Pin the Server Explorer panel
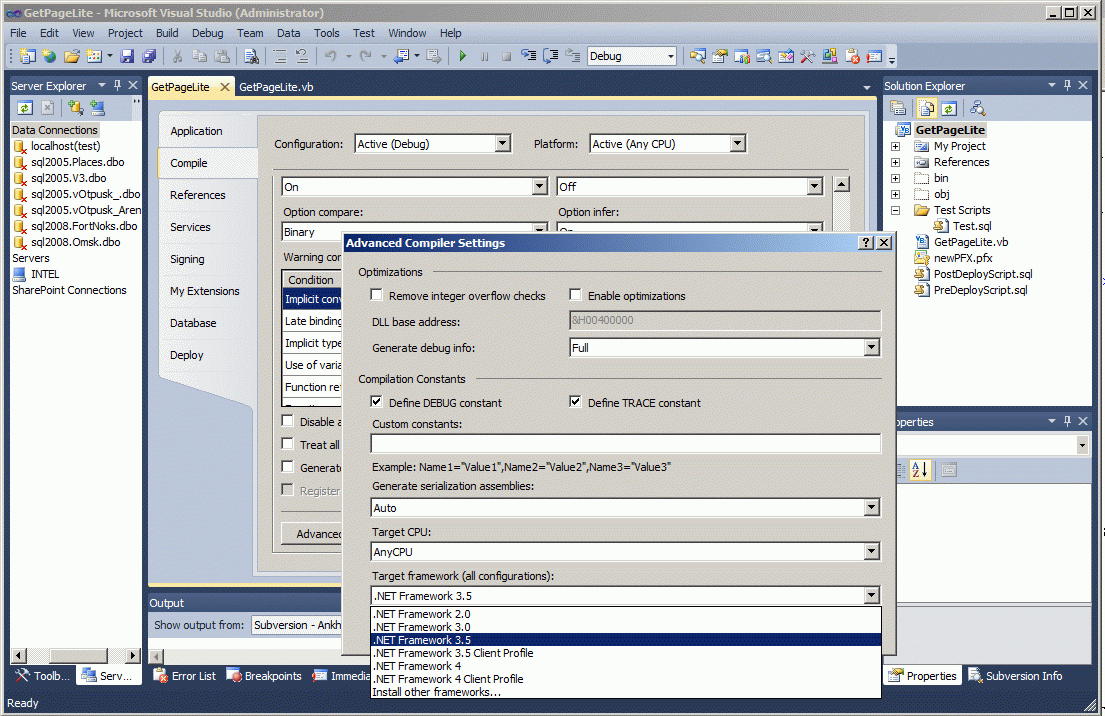The image size is (1105, 716). (x=117, y=85)
